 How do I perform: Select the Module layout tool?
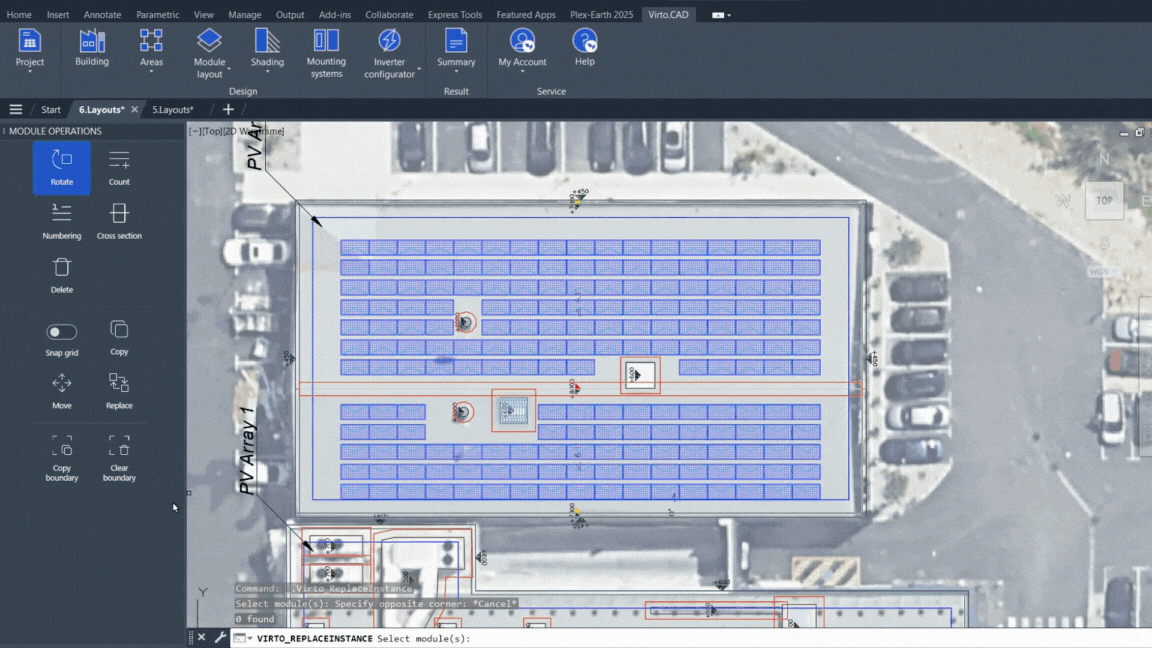pos(209,53)
